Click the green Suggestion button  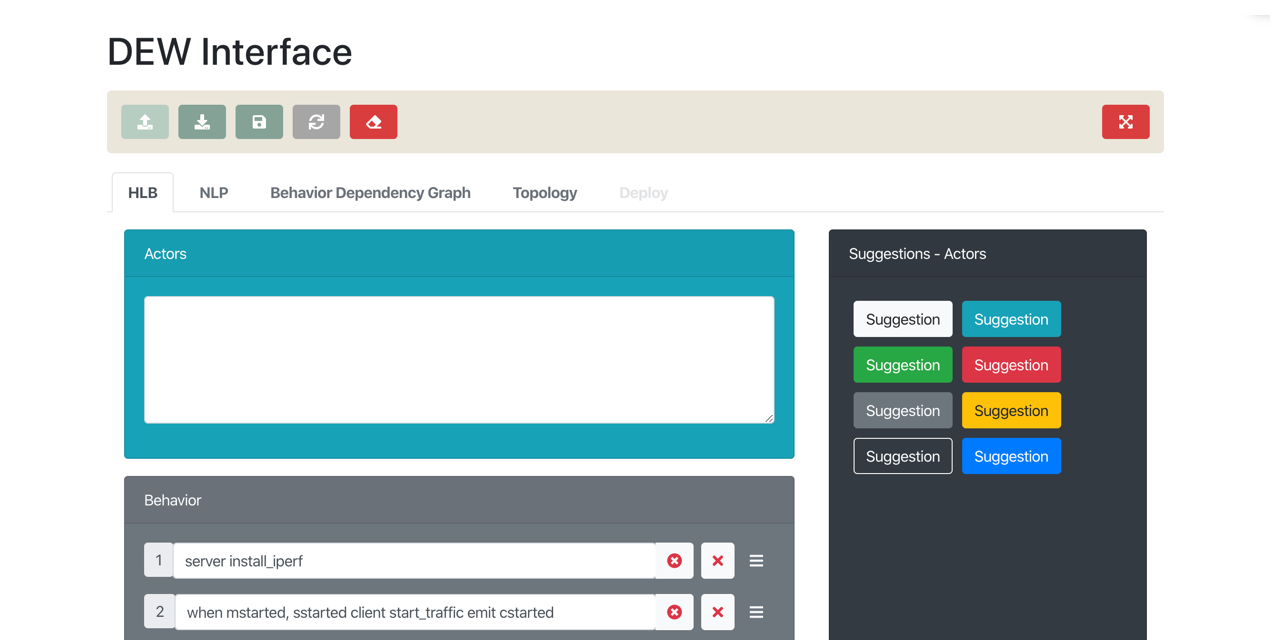(x=903, y=365)
